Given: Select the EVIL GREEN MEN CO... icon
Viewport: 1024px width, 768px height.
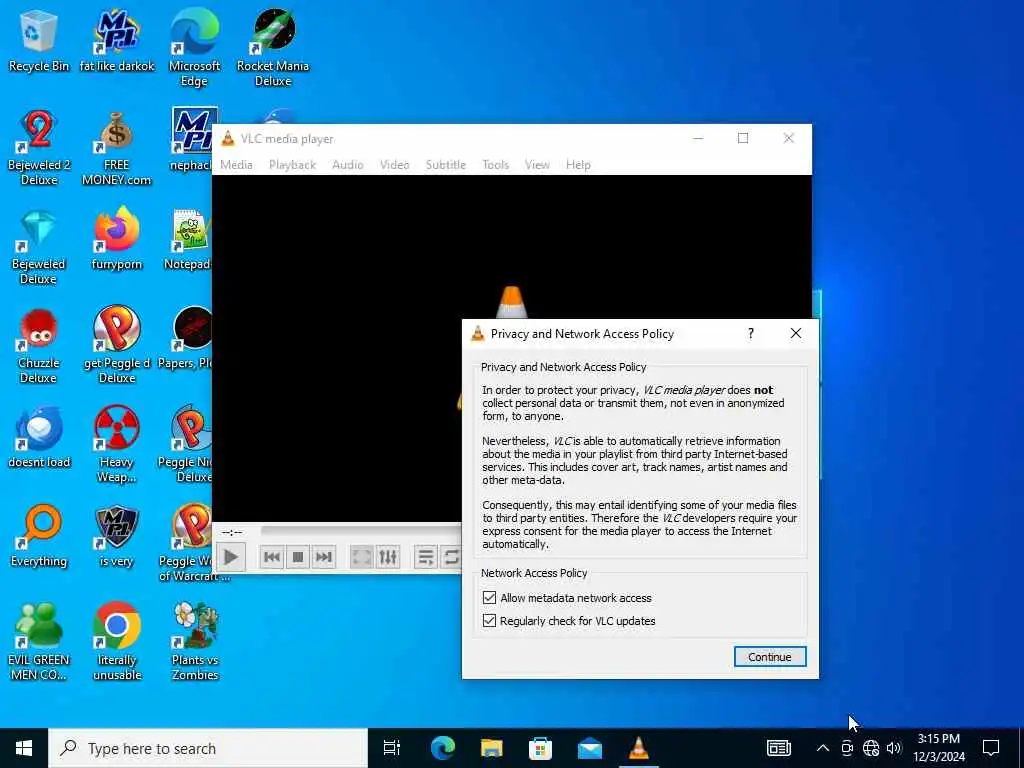Looking at the screenshot, I should point(39,643).
